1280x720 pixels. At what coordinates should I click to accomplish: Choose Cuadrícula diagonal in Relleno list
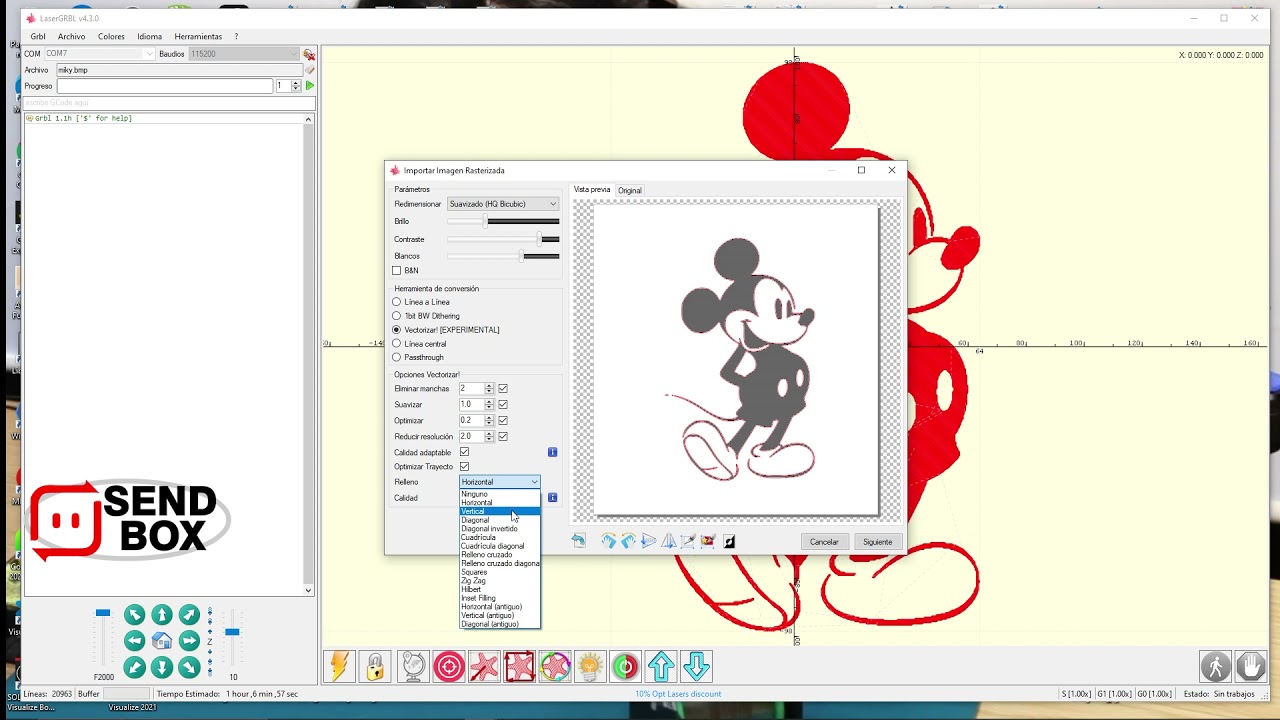(x=500, y=546)
